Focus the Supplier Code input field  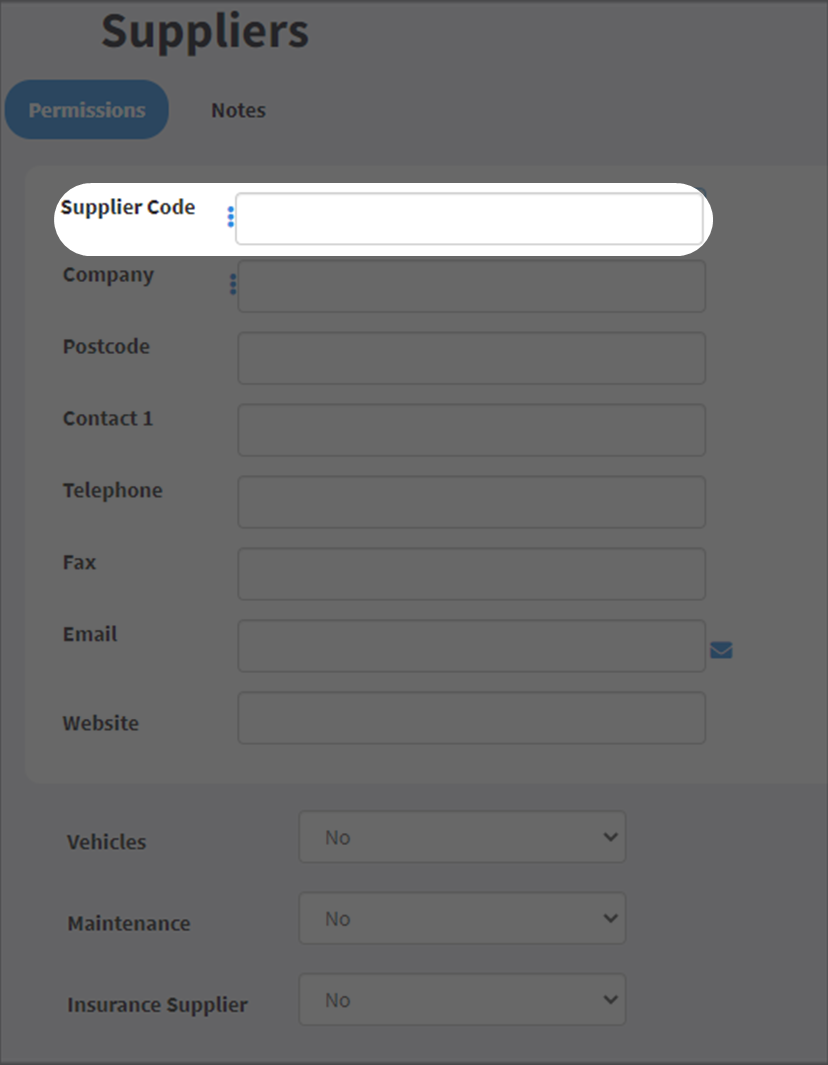[x=469, y=219]
